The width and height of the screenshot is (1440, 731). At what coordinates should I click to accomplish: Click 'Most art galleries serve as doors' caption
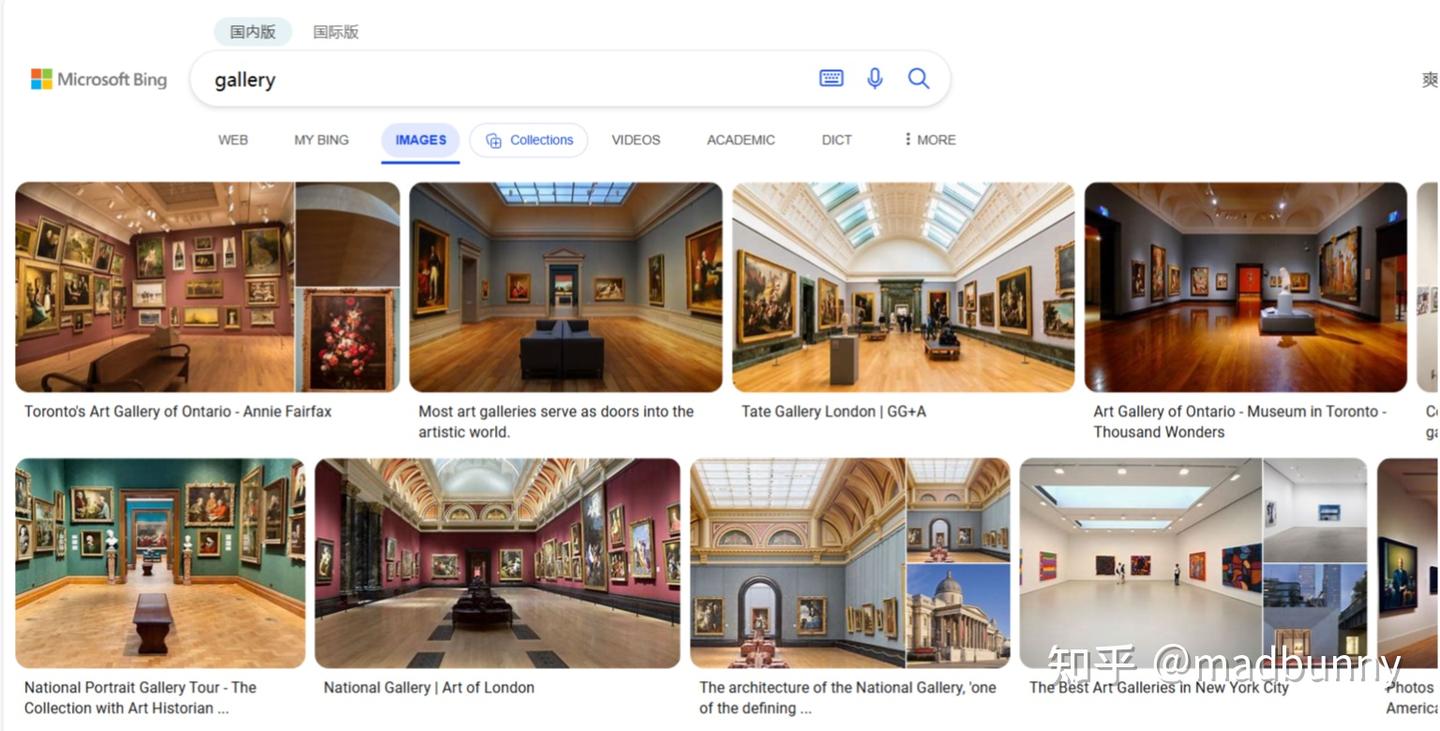556,422
